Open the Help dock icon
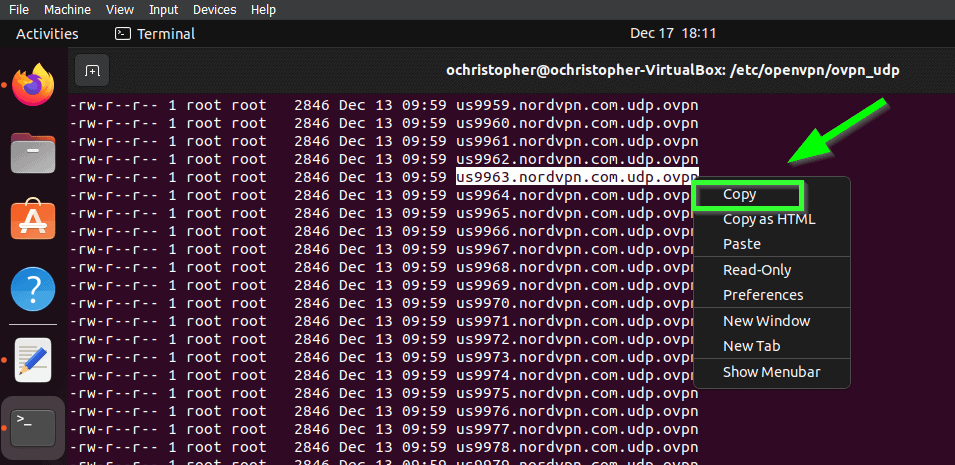 pos(33,289)
